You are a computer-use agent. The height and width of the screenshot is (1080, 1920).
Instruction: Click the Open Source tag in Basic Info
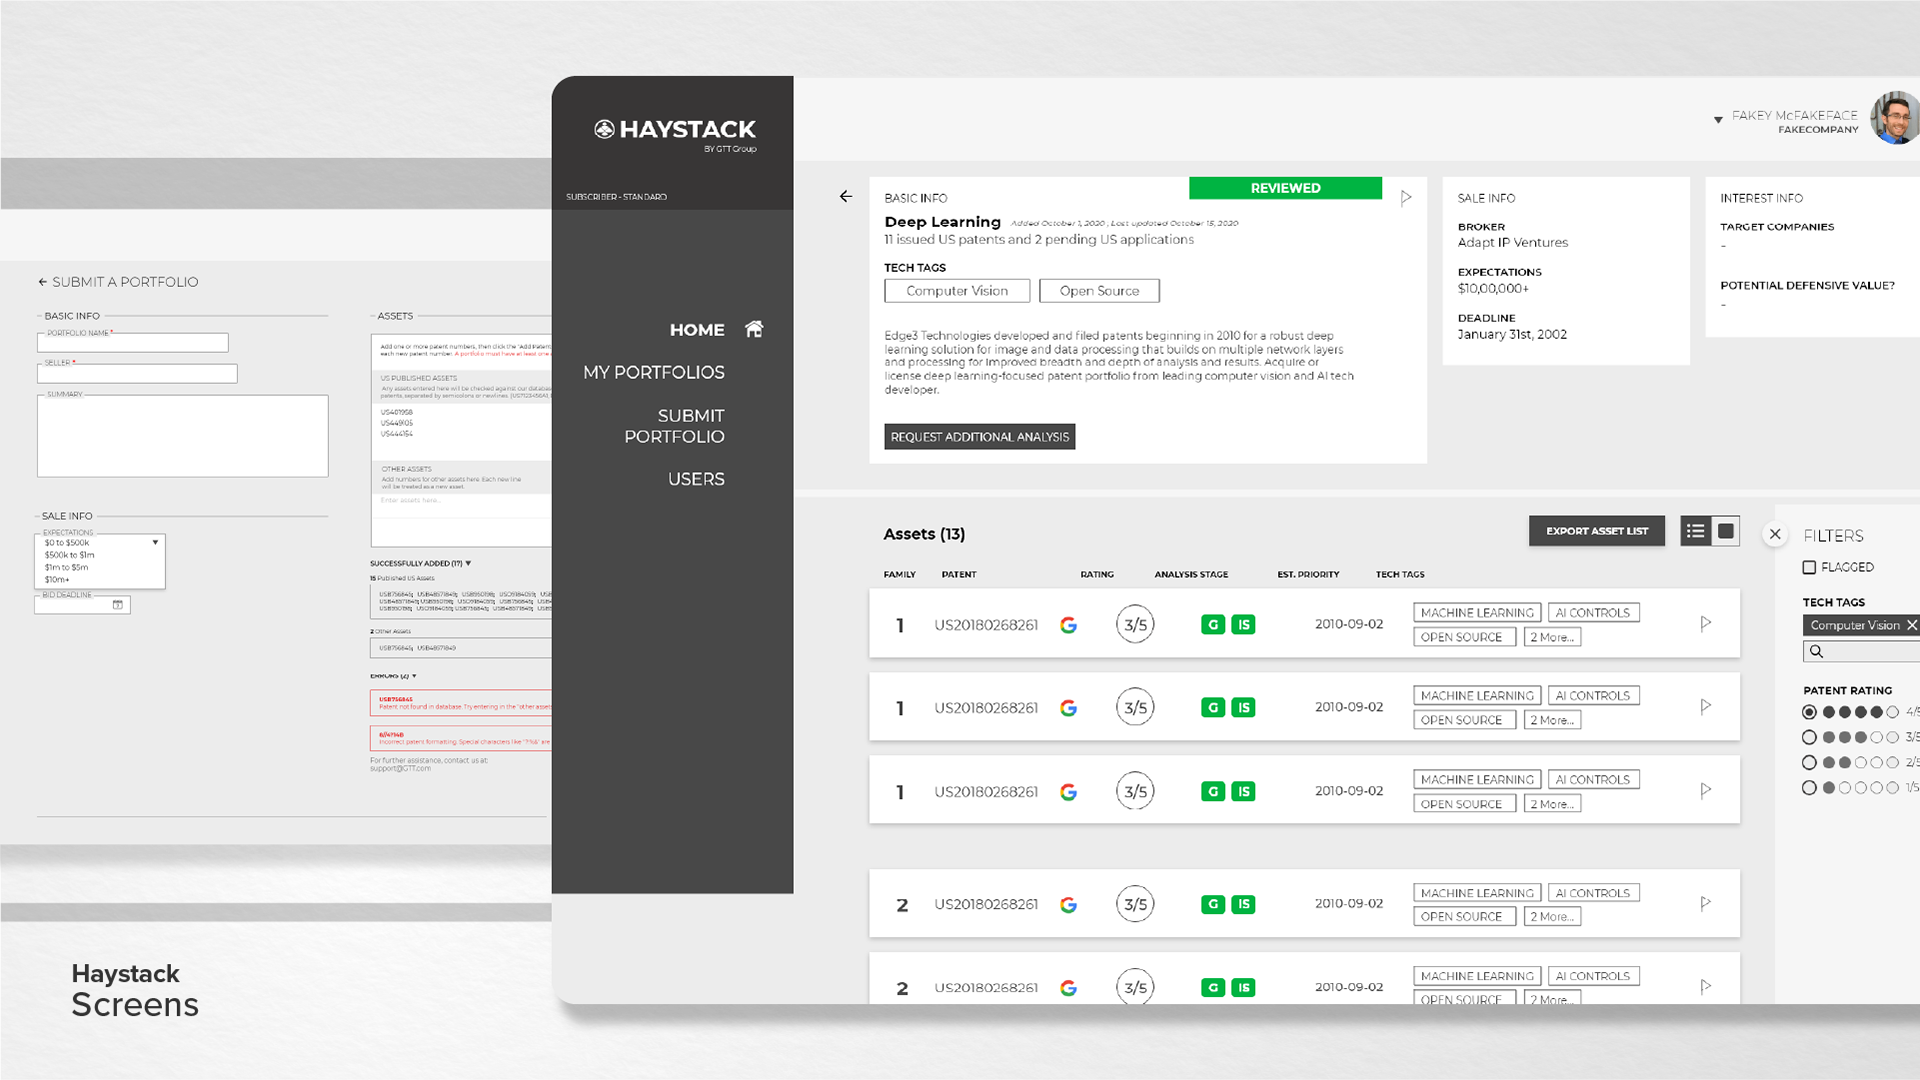[x=1099, y=291]
